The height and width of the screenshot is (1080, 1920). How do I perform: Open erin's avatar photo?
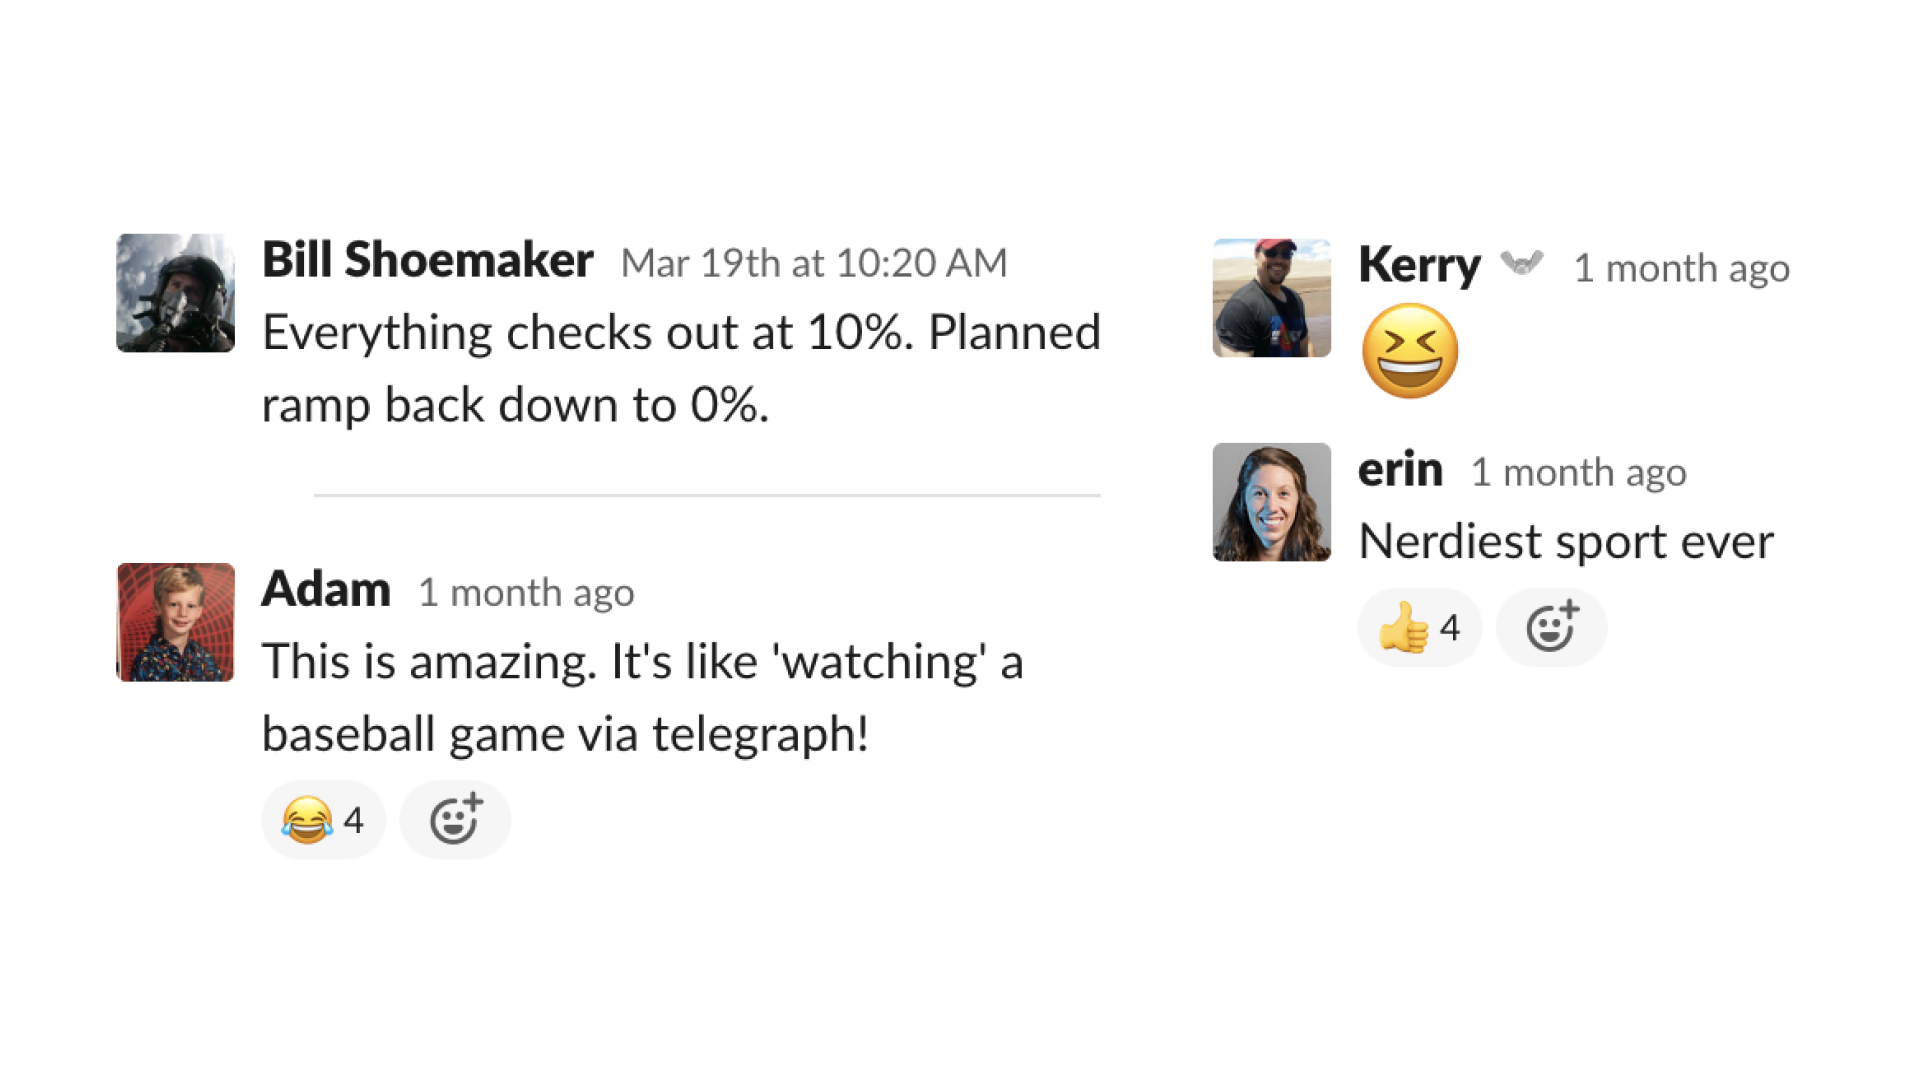(x=1272, y=502)
